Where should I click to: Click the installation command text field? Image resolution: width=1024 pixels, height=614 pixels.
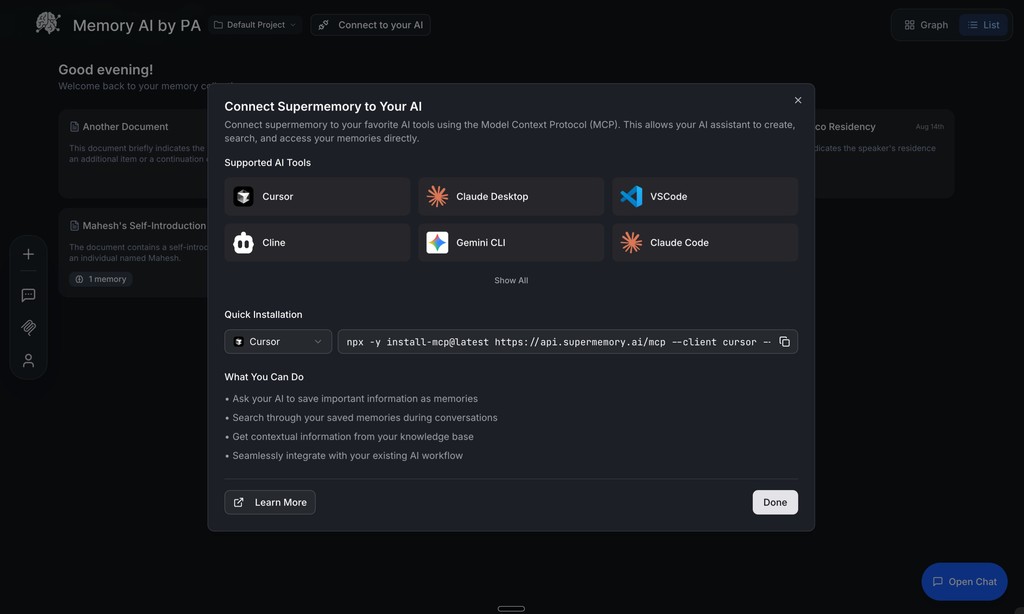pos(550,341)
